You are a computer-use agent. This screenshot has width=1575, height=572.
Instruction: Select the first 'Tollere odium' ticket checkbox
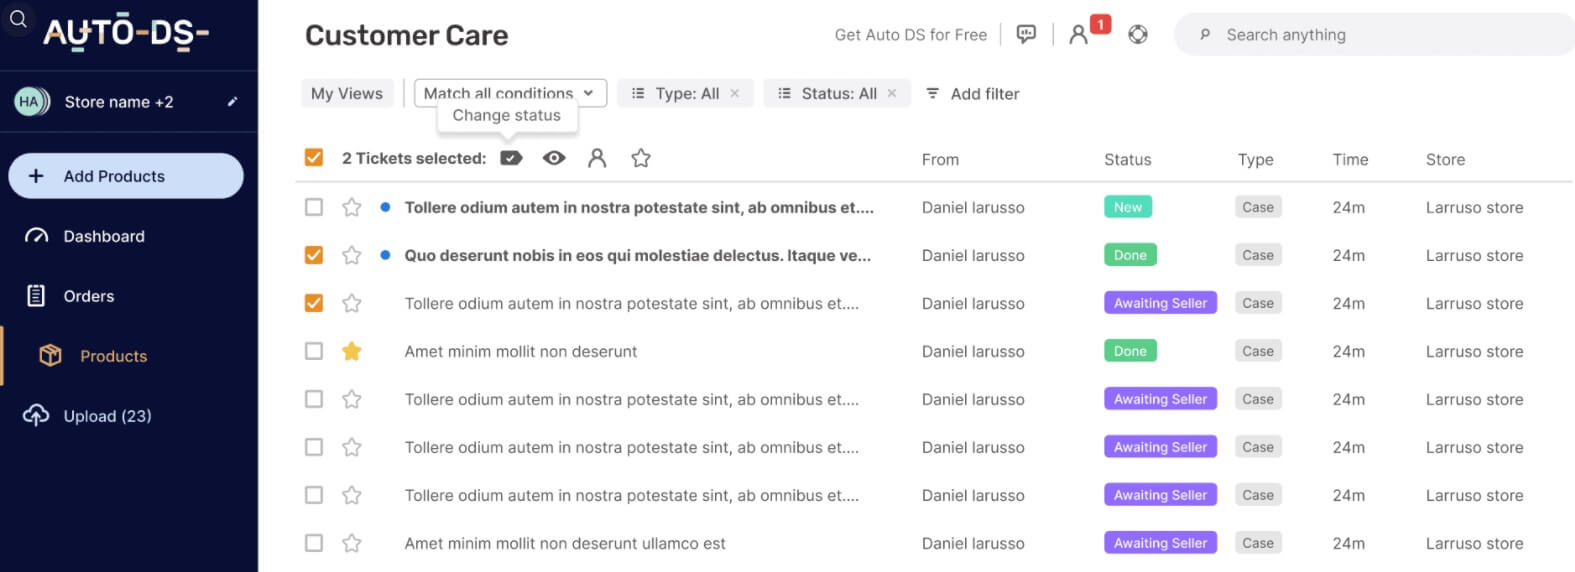[x=314, y=207]
